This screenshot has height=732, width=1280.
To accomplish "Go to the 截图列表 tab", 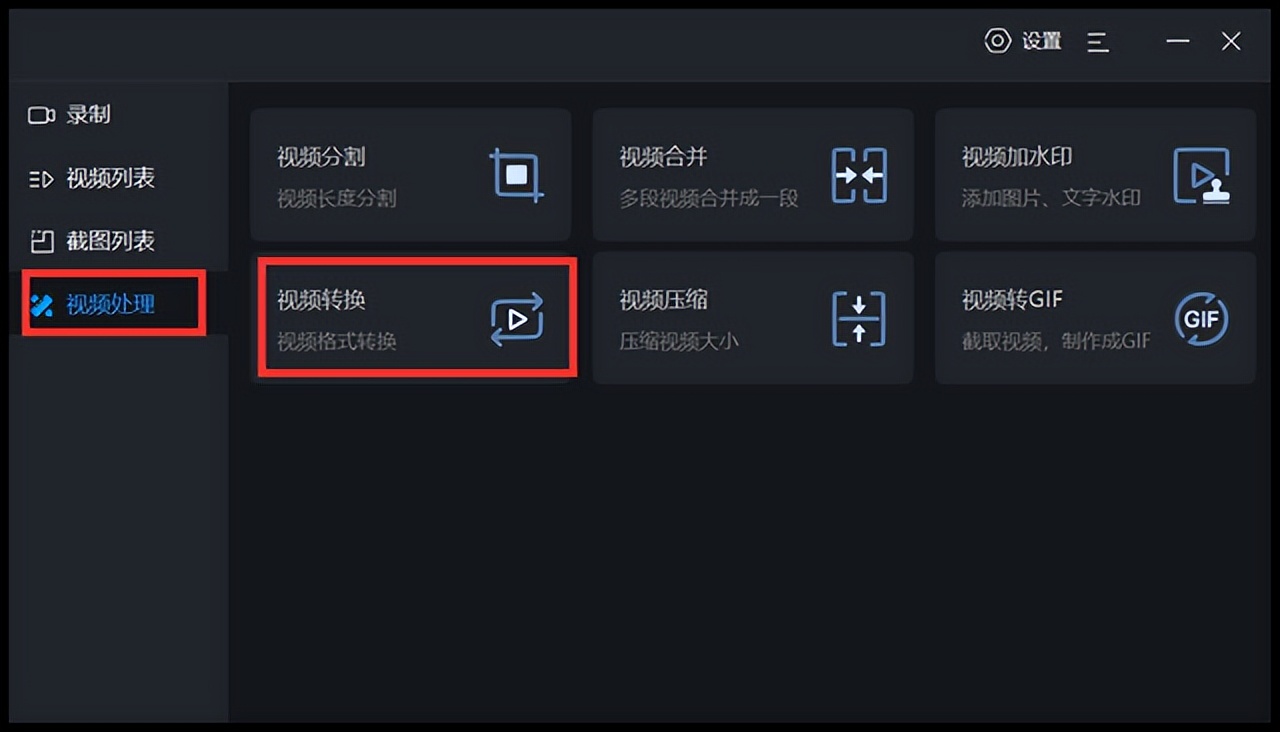I will pos(110,241).
